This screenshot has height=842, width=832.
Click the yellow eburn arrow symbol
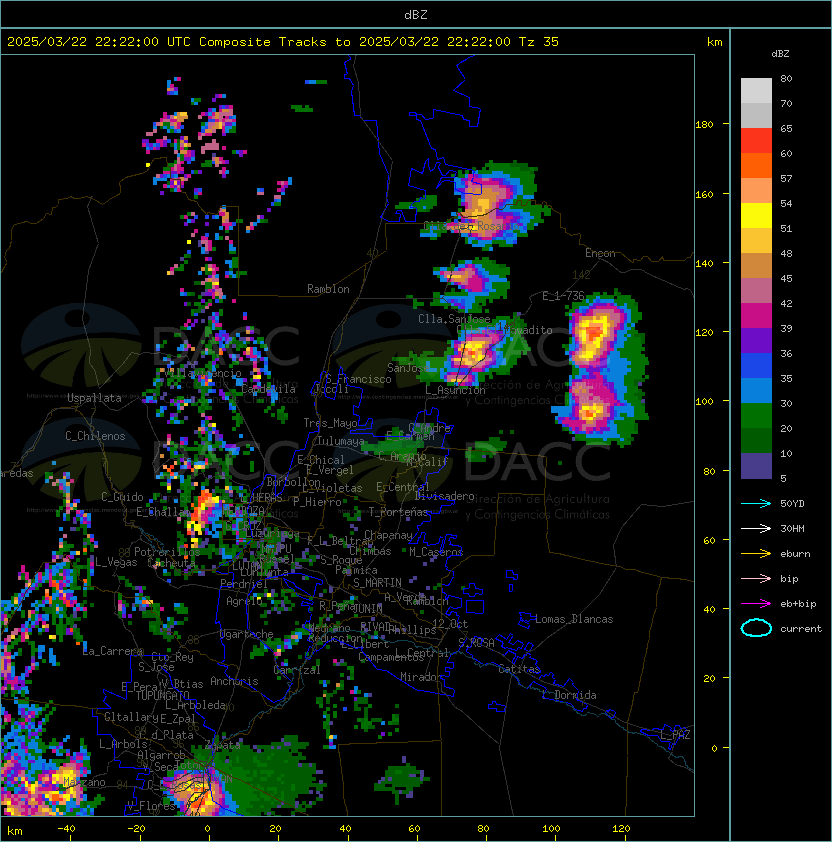click(756, 554)
